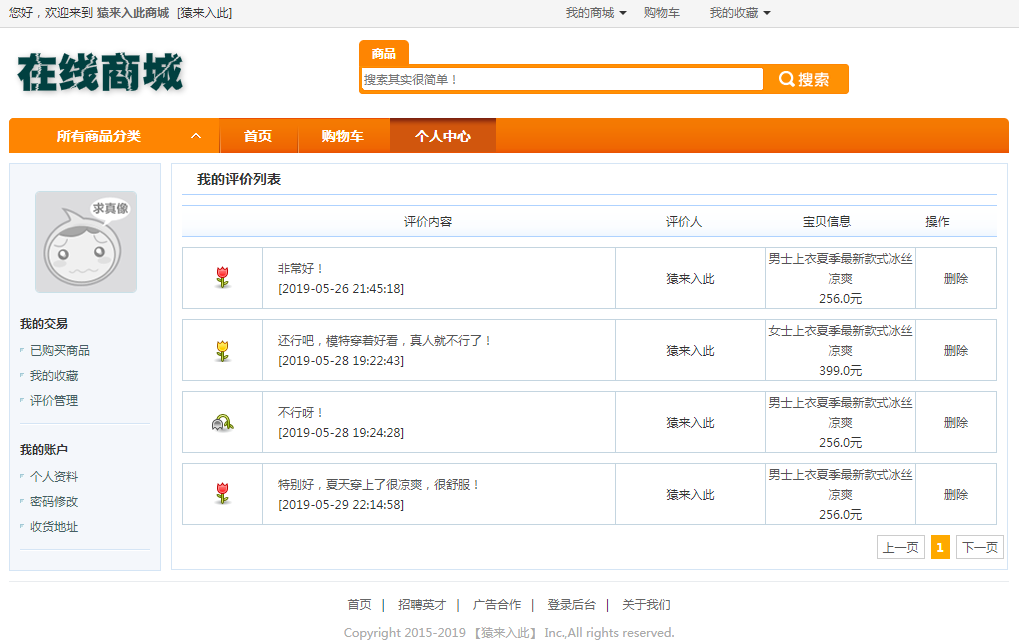Open 密码修改 in the sidebar
The height and width of the screenshot is (644, 1019).
click(x=54, y=501)
